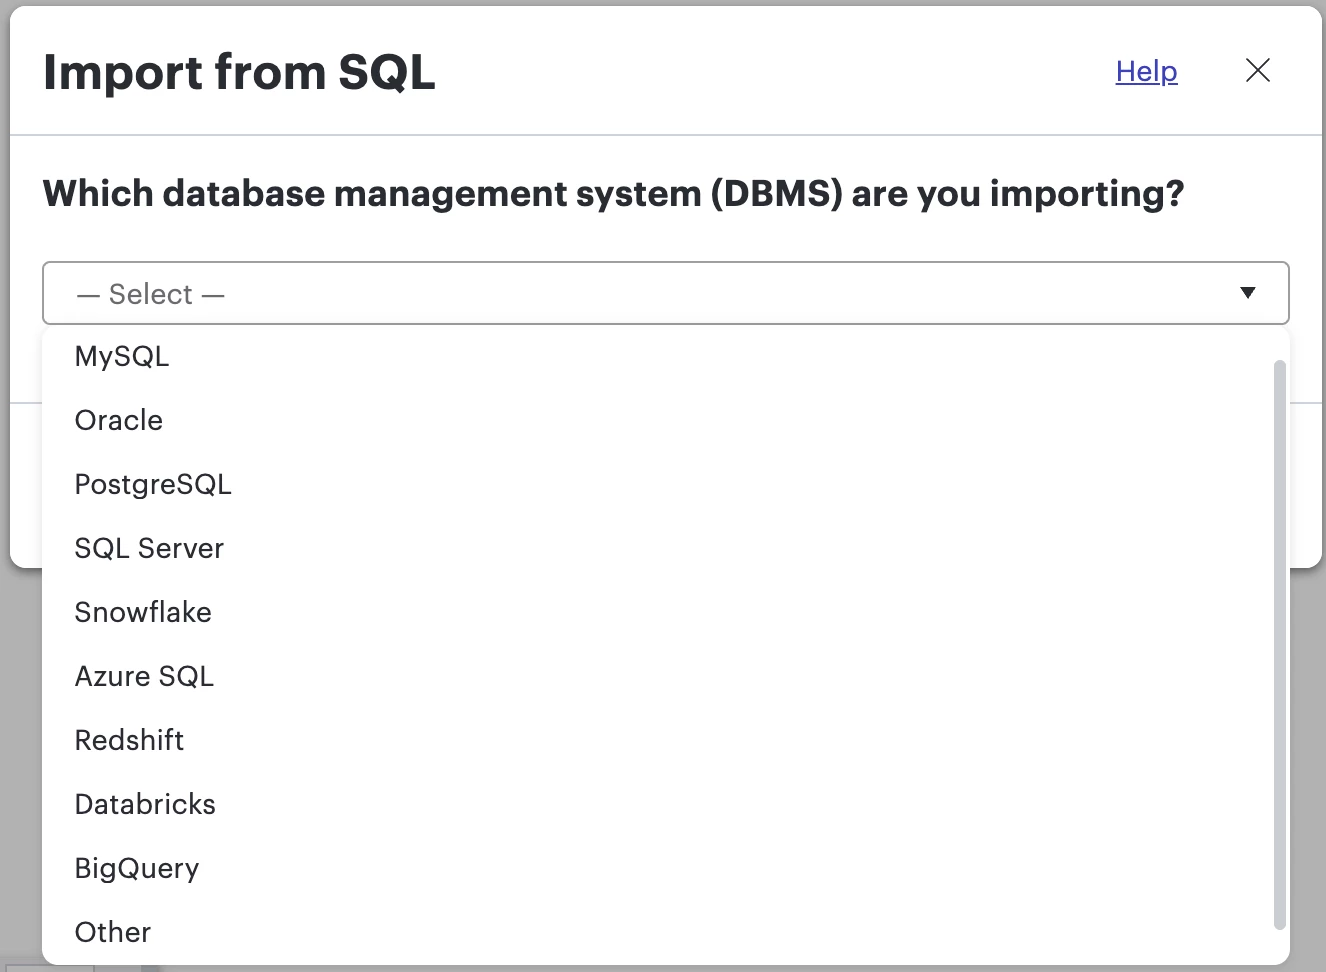Click the DBMS dropdown arrow
The width and height of the screenshot is (1326, 972).
click(x=1247, y=293)
